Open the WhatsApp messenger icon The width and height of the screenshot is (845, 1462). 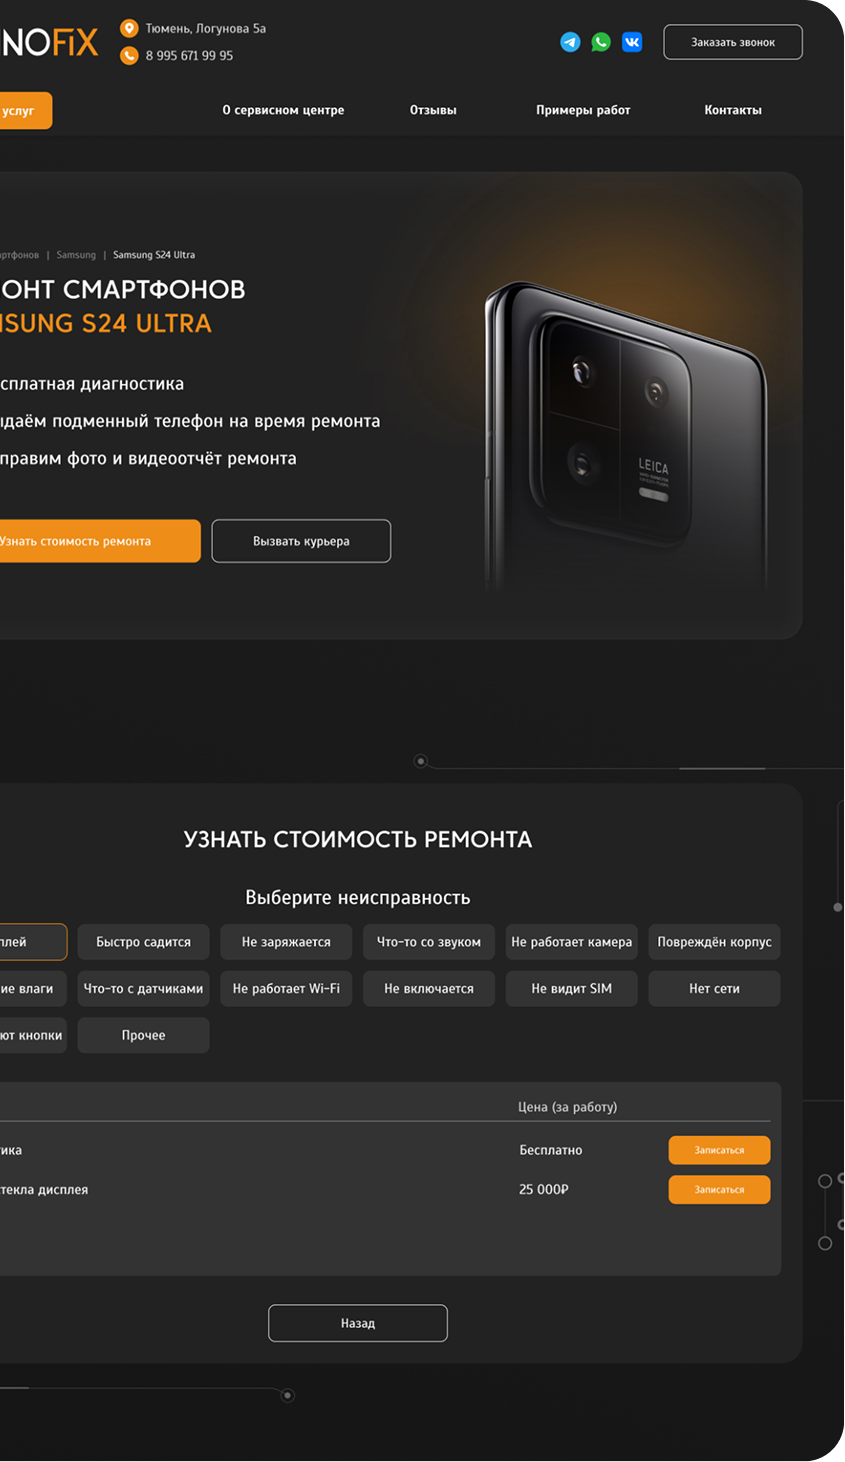(x=601, y=42)
